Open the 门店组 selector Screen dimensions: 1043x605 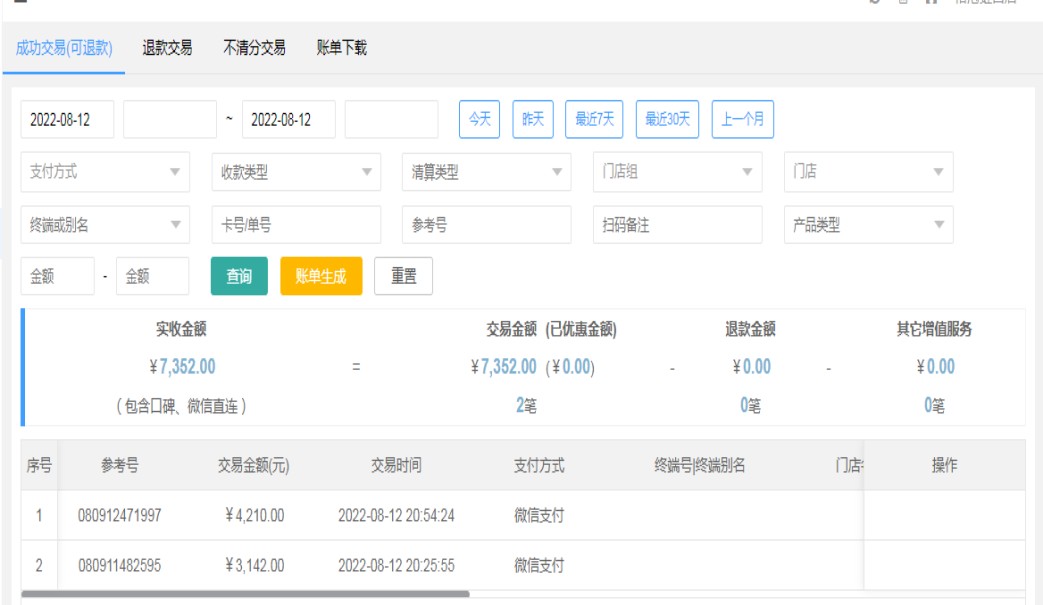(x=676, y=172)
